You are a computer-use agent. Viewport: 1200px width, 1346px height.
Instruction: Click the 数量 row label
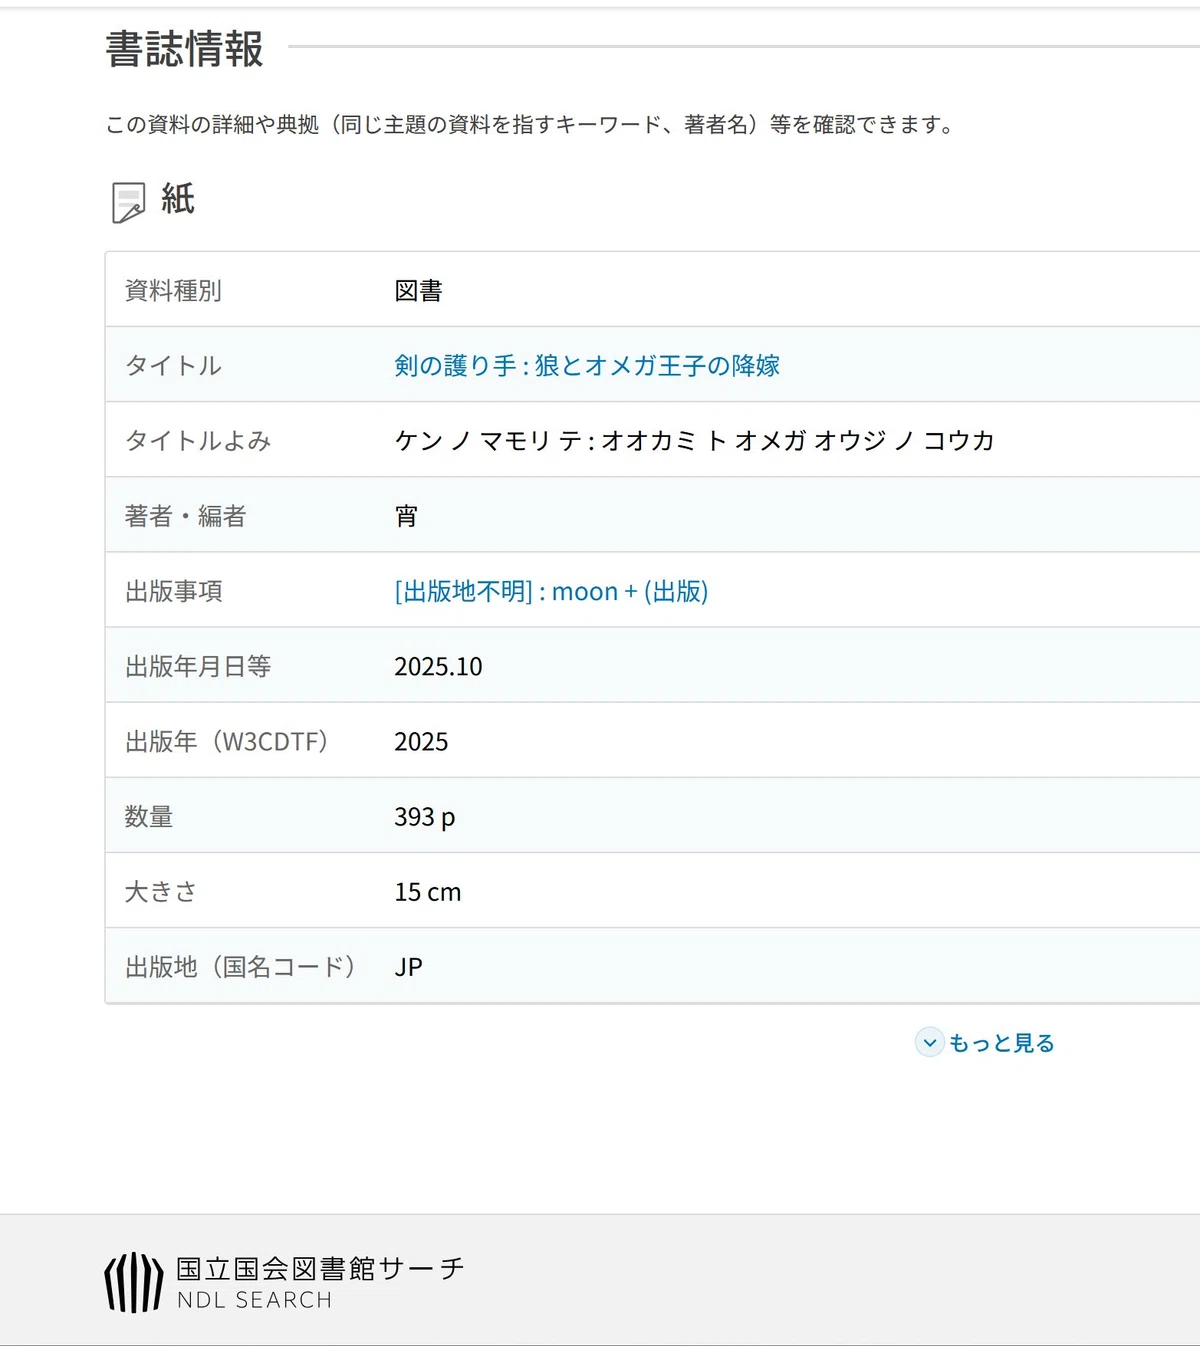tap(149, 817)
